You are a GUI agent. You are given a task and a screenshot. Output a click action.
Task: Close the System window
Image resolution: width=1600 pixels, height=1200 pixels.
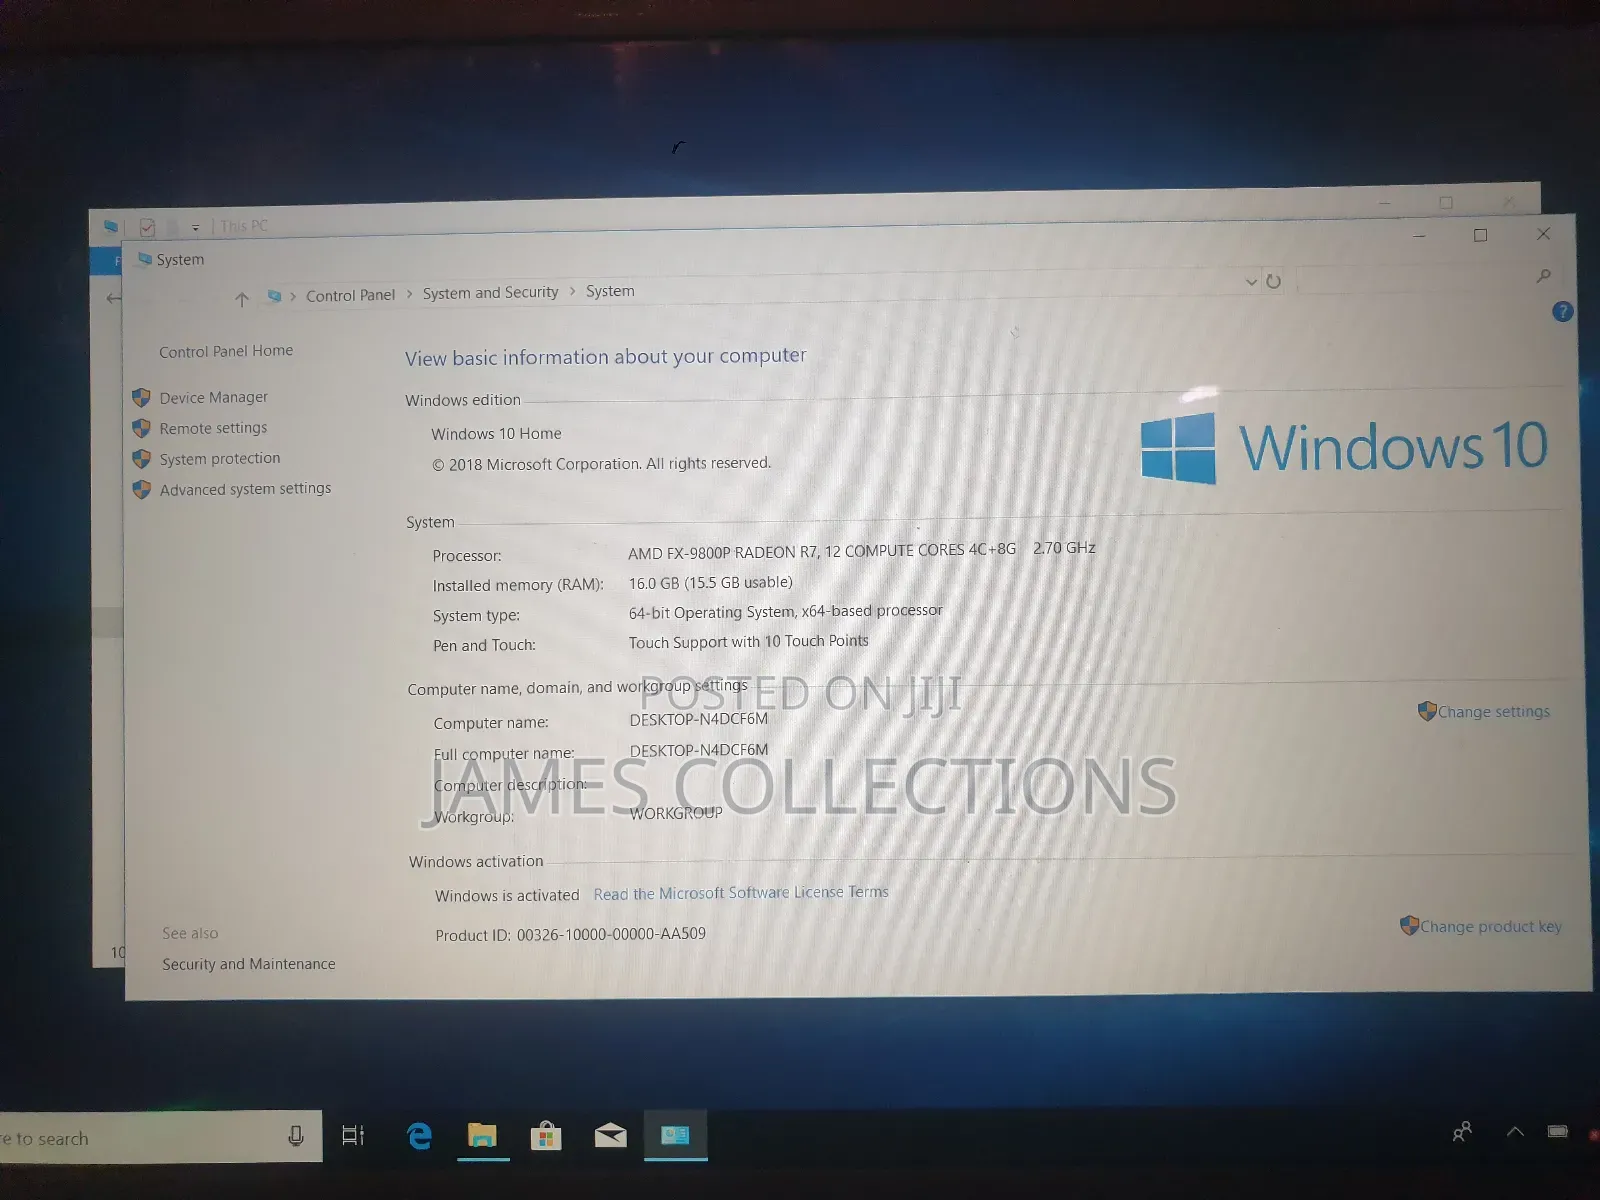coord(1543,234)
